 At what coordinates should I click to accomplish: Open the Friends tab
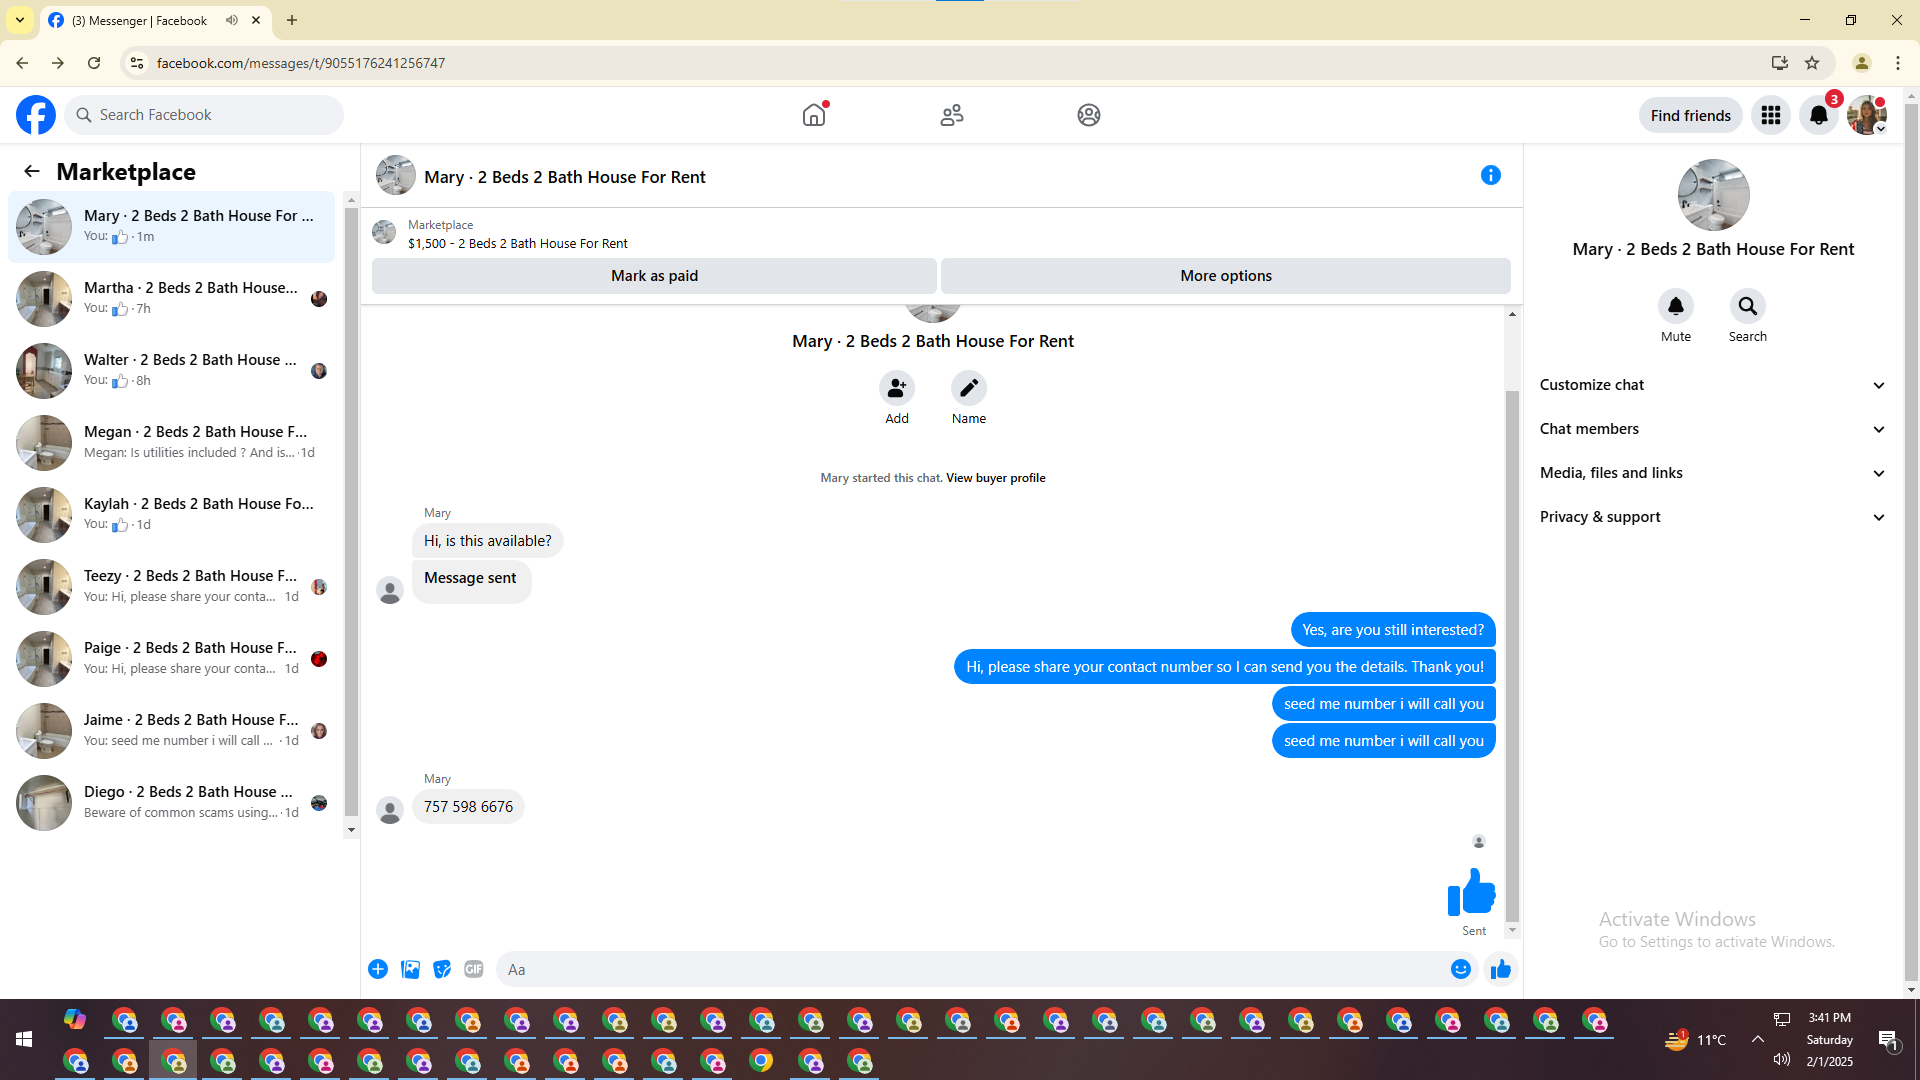coord(952,115)
